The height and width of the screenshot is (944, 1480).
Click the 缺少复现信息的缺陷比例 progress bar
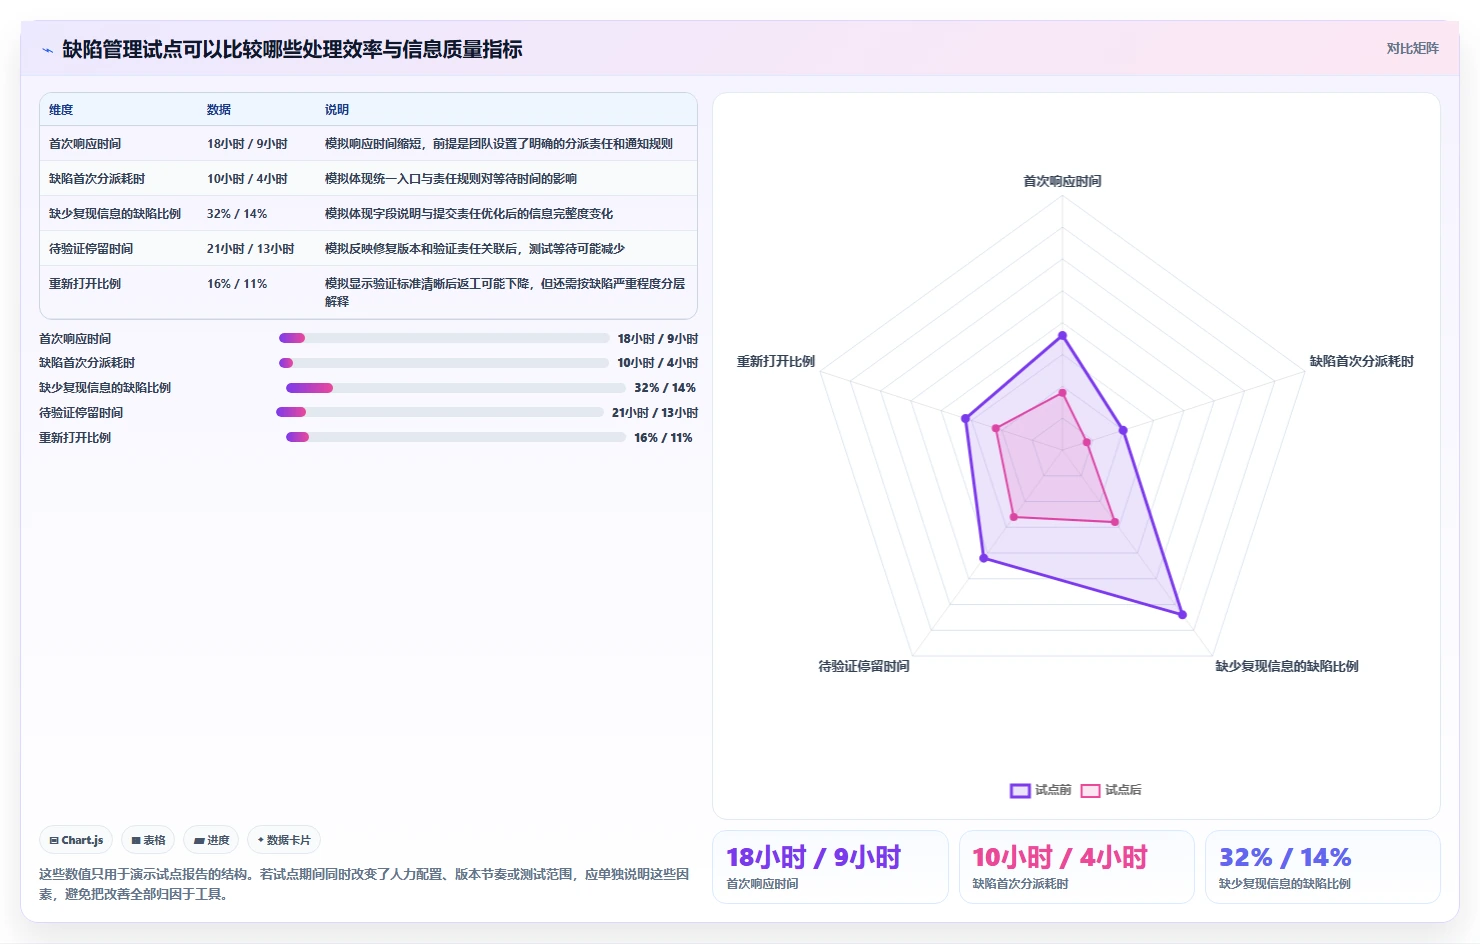456,388
